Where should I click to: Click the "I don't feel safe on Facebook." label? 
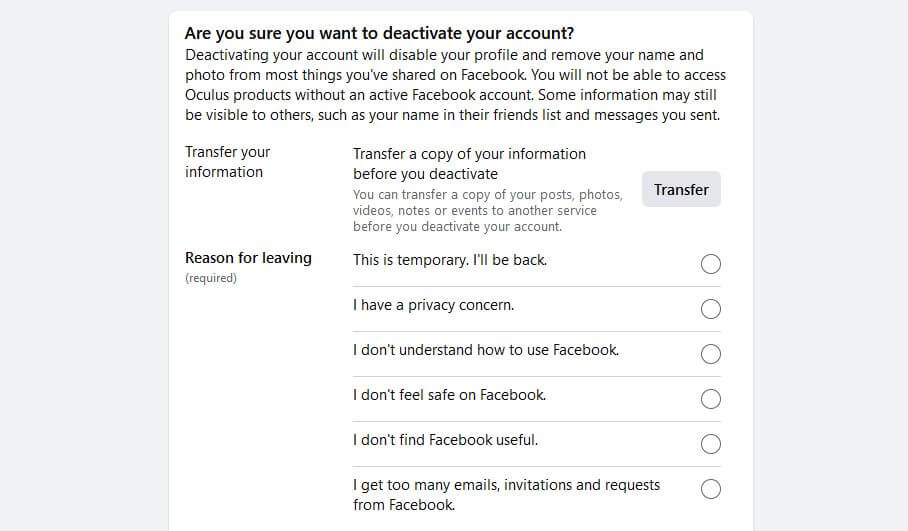[x=449, y=395]
